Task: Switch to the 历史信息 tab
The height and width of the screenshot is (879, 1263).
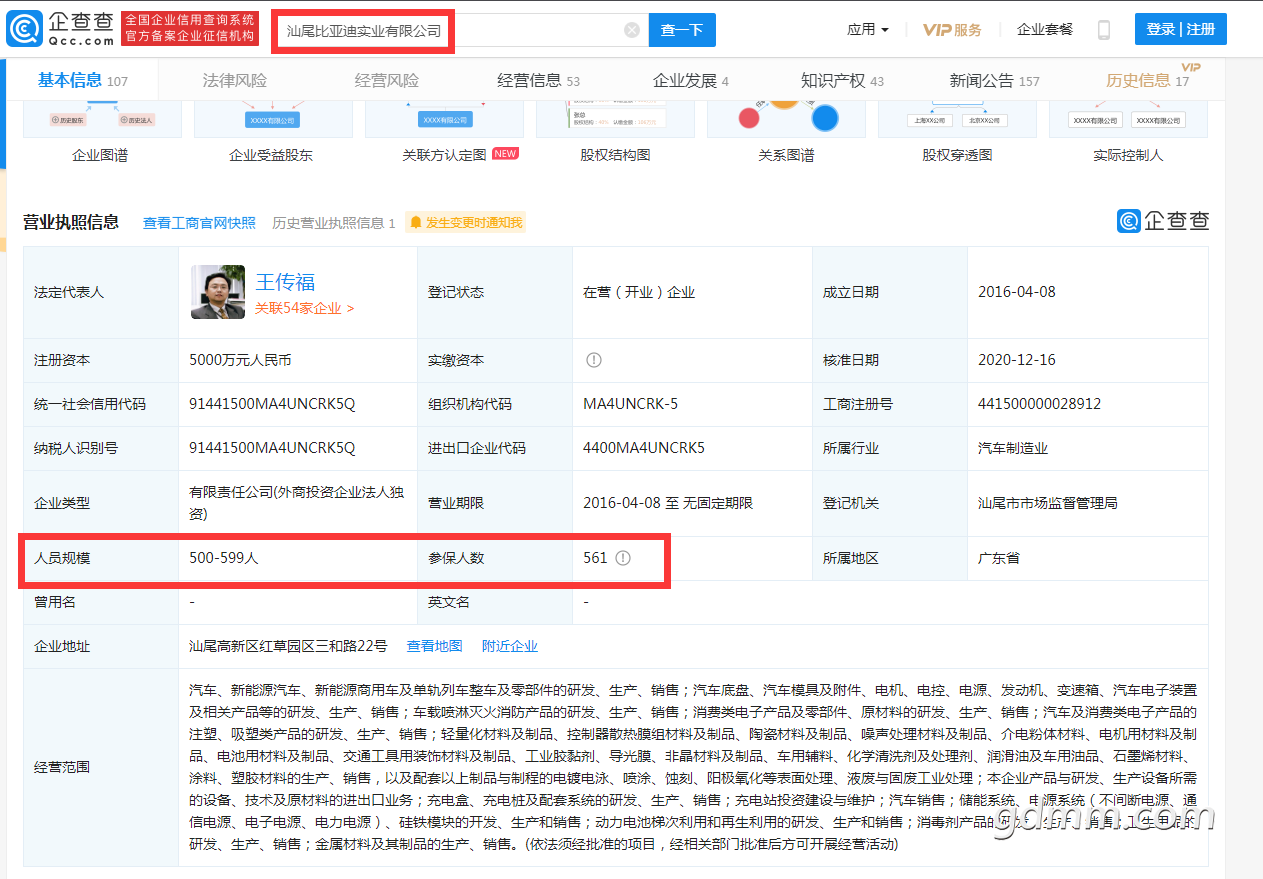Action: point(1148,81)
